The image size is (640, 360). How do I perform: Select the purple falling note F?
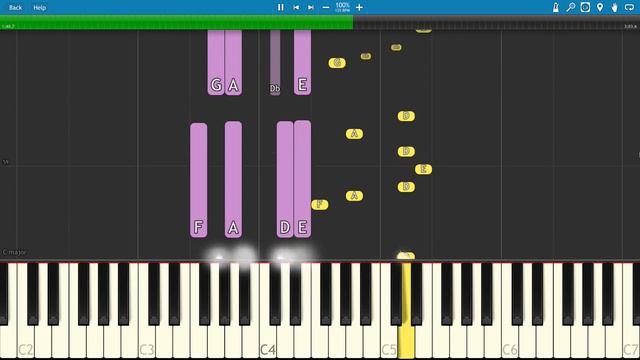[x=198, y=180]
